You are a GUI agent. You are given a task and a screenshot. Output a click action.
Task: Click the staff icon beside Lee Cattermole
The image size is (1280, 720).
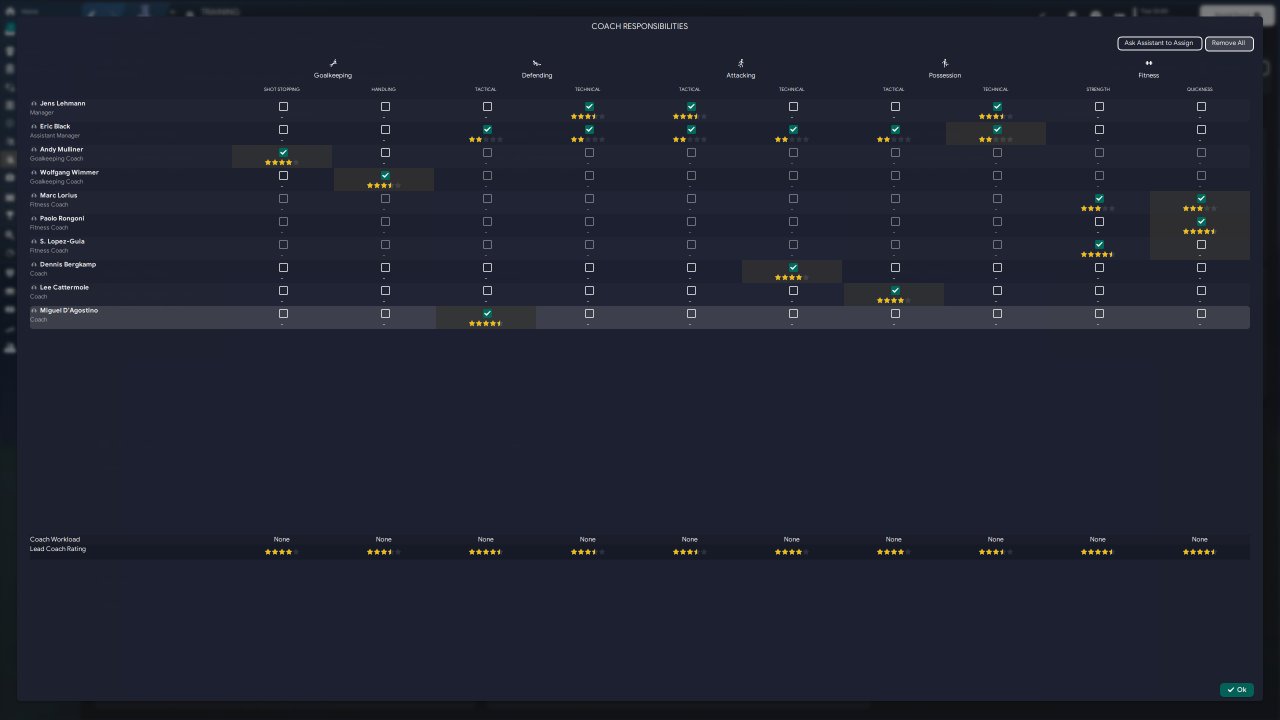pyautogui.click(x=35, y=288)
